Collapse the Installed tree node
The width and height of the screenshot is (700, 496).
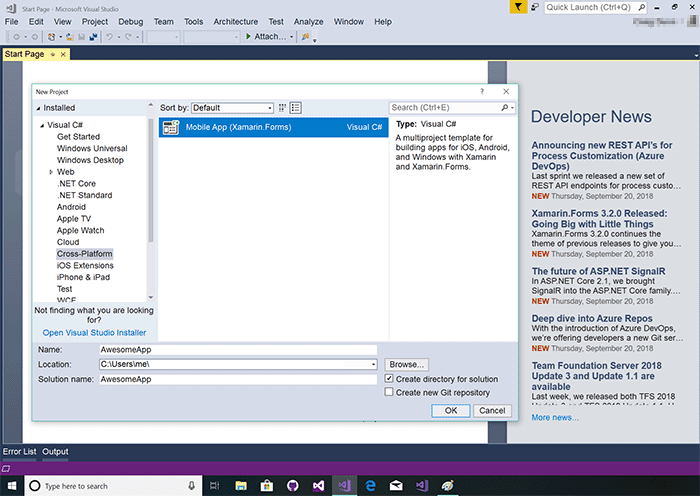click(x=39, y=108)
